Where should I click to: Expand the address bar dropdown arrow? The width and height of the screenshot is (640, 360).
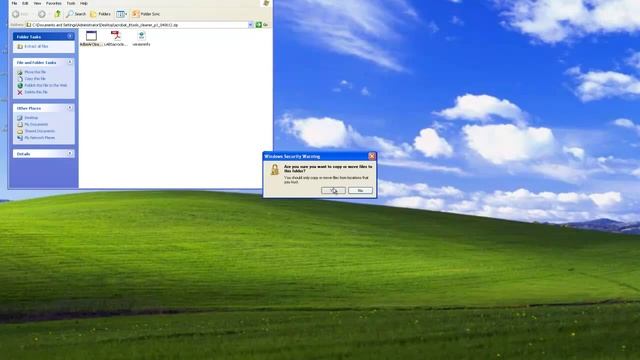(x=250, y=25)
